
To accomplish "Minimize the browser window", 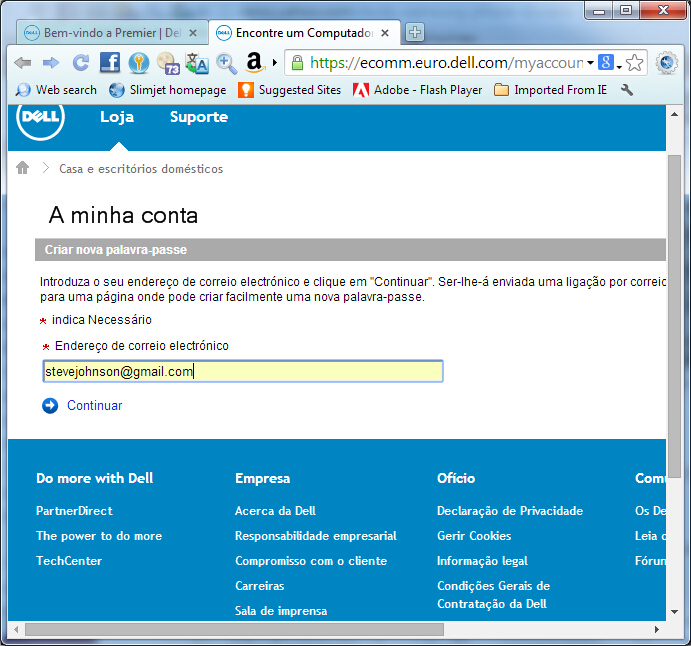I will [599, 10].
